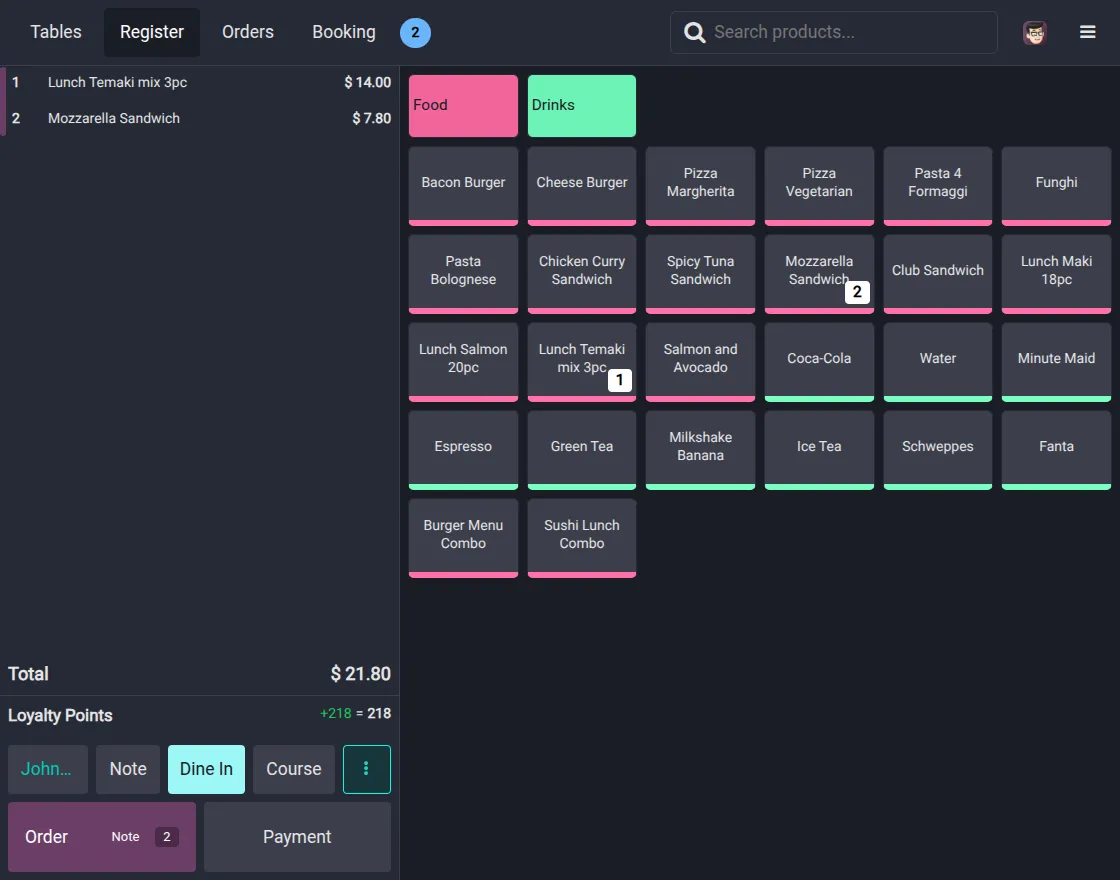Screen dimensions: 1120x880
Task: Select the Drinks category tile
Action: pyautogui.click(x=581, y=104)
